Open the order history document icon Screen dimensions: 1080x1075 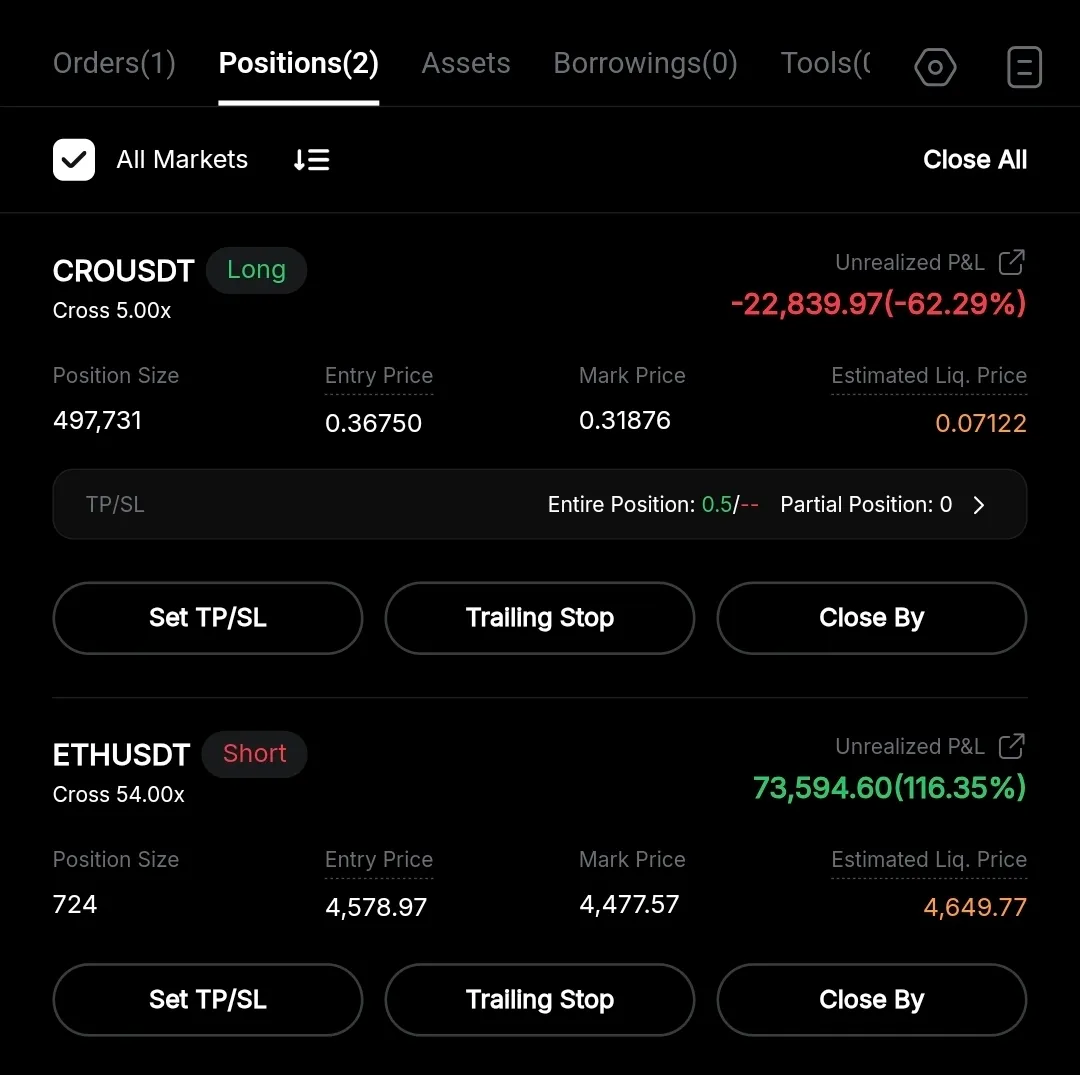pyautogui.click(x=1024, y=67)
